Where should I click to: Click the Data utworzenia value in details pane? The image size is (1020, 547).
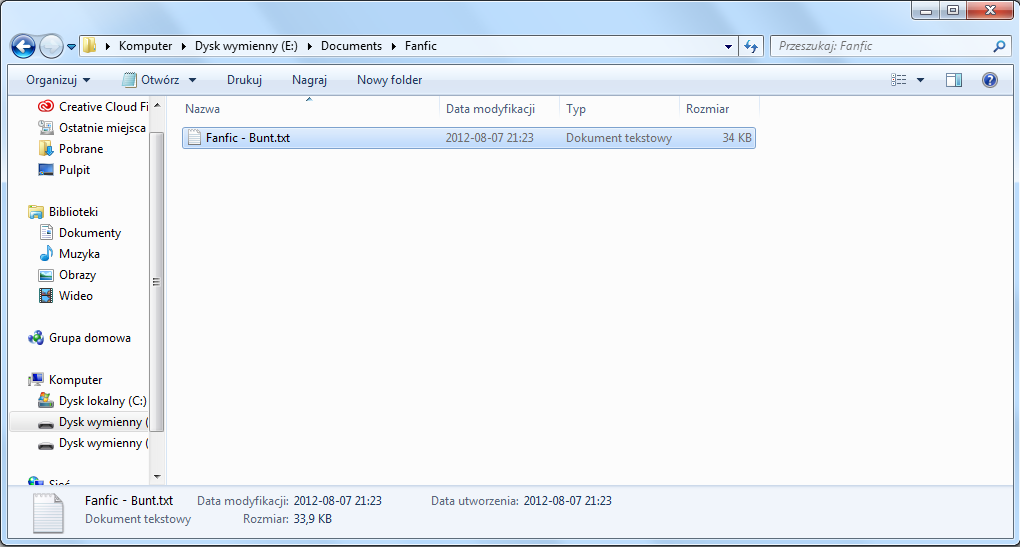click(x=567, y=501)
